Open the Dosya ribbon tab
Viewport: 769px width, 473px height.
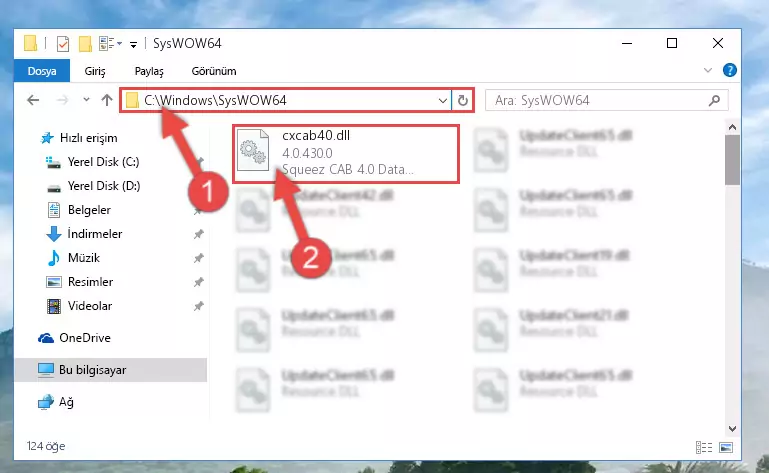(42, 71)
